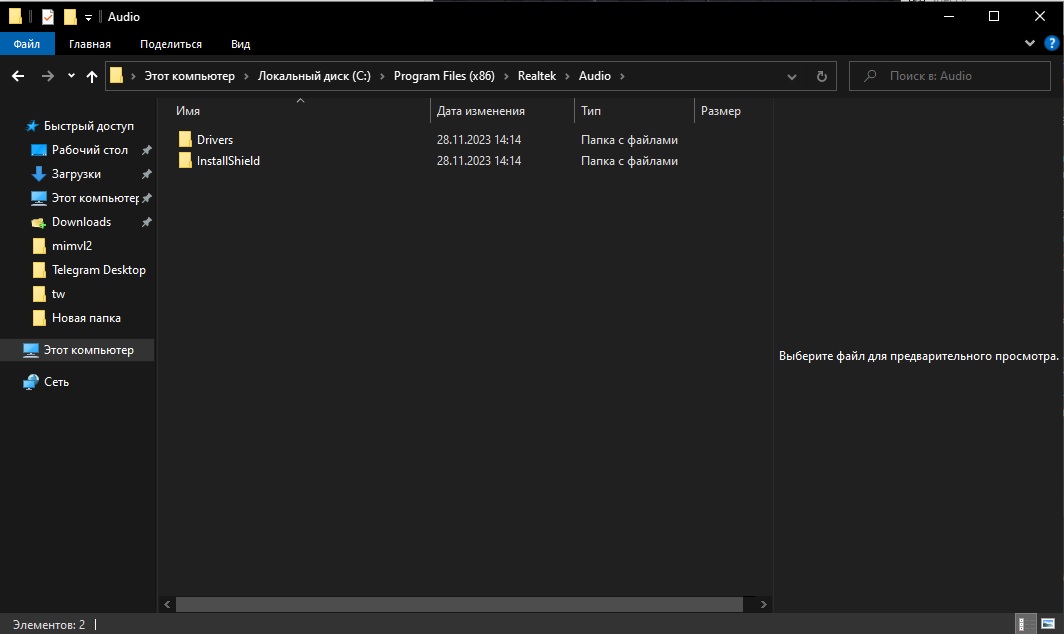The height and width of the screenshot is (634, 1064).
Task: Click the Drivers modified date 28.11.2023 14:14
Action: click(479, 140)
